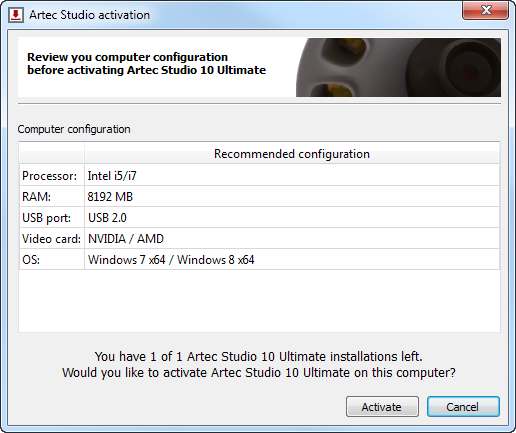Click the installations left message text
Viewport: 516px width, 433px height.
[x=259, y=357]
